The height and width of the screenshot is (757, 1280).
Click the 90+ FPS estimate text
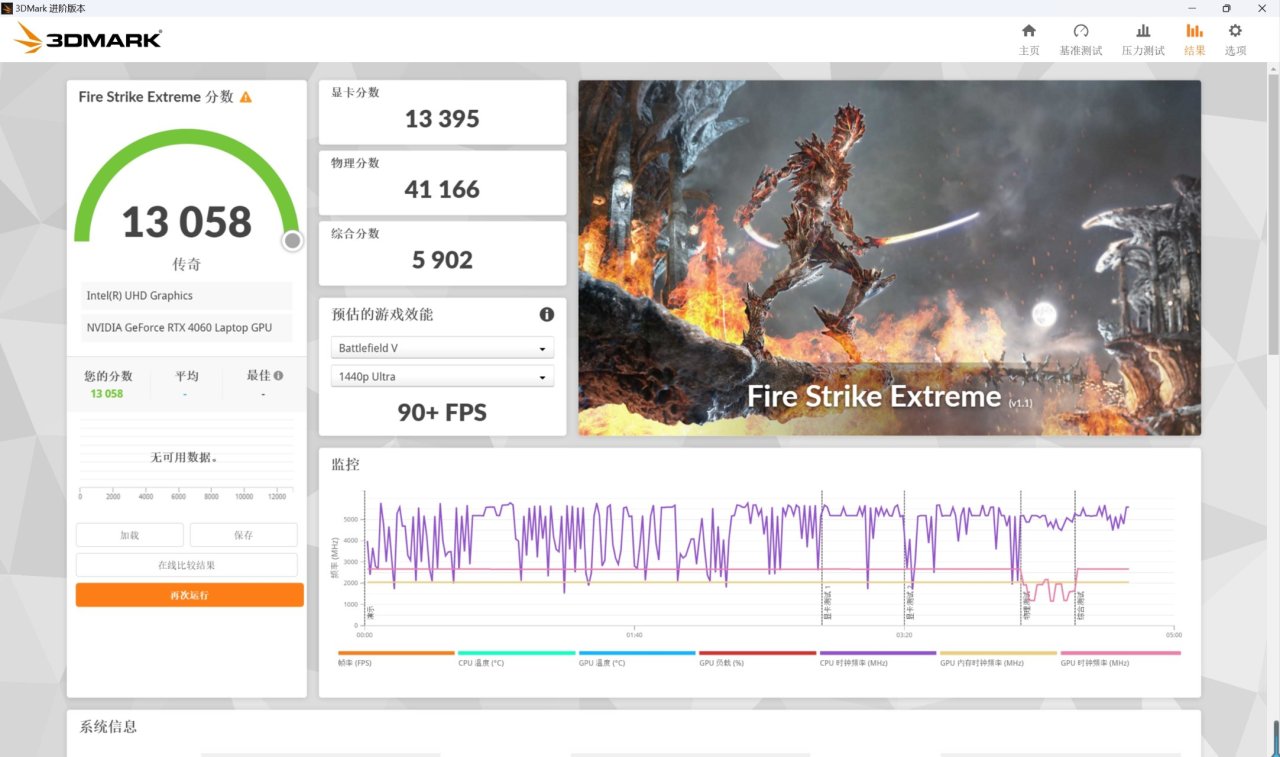click(442, 412)
